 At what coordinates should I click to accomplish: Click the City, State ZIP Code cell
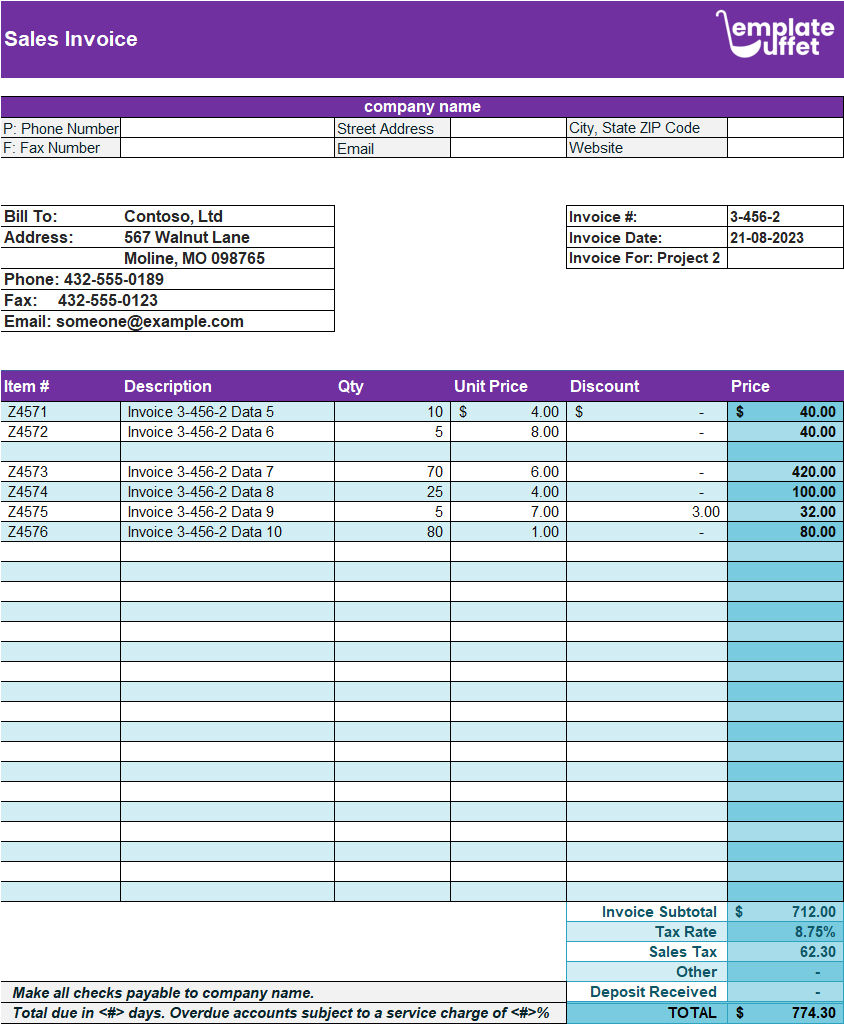tap(643, 128)
